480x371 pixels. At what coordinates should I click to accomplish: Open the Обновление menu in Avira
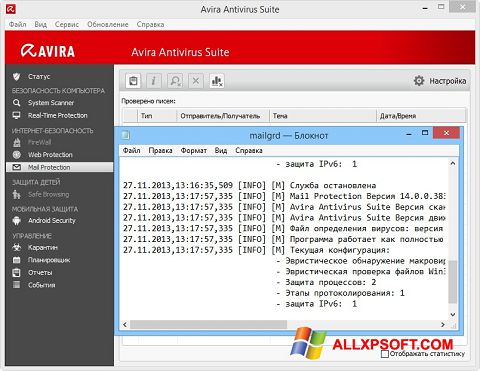tap(108, 24)
